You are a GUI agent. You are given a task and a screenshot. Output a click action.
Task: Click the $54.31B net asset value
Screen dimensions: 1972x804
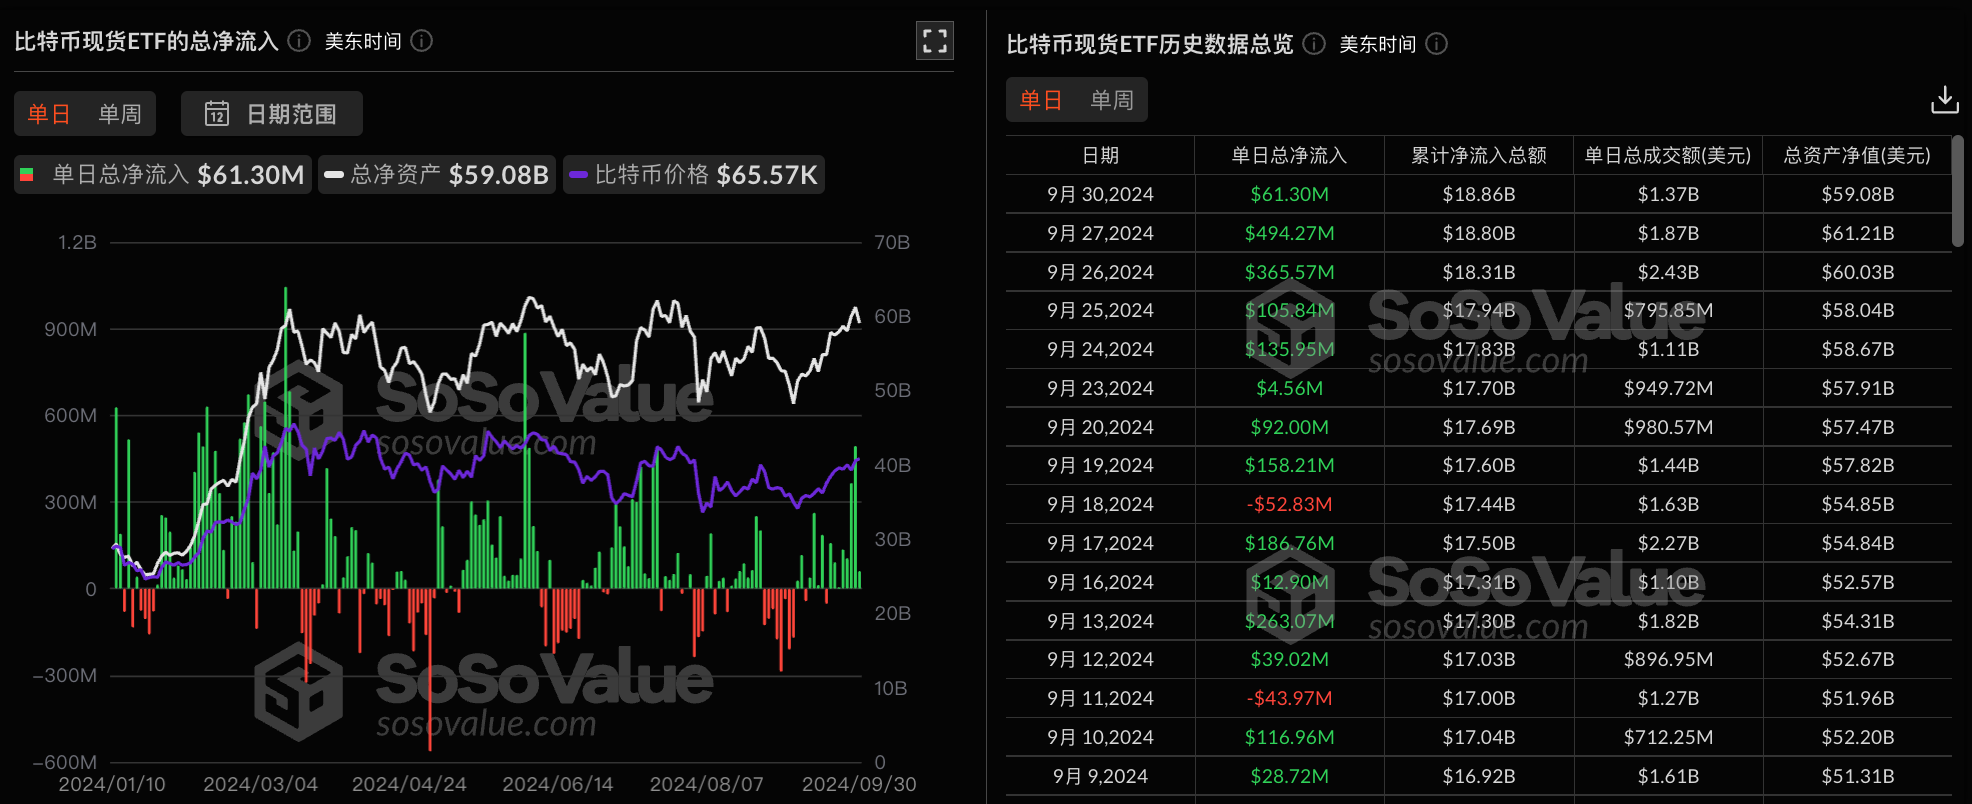(x=1857, y=621)
